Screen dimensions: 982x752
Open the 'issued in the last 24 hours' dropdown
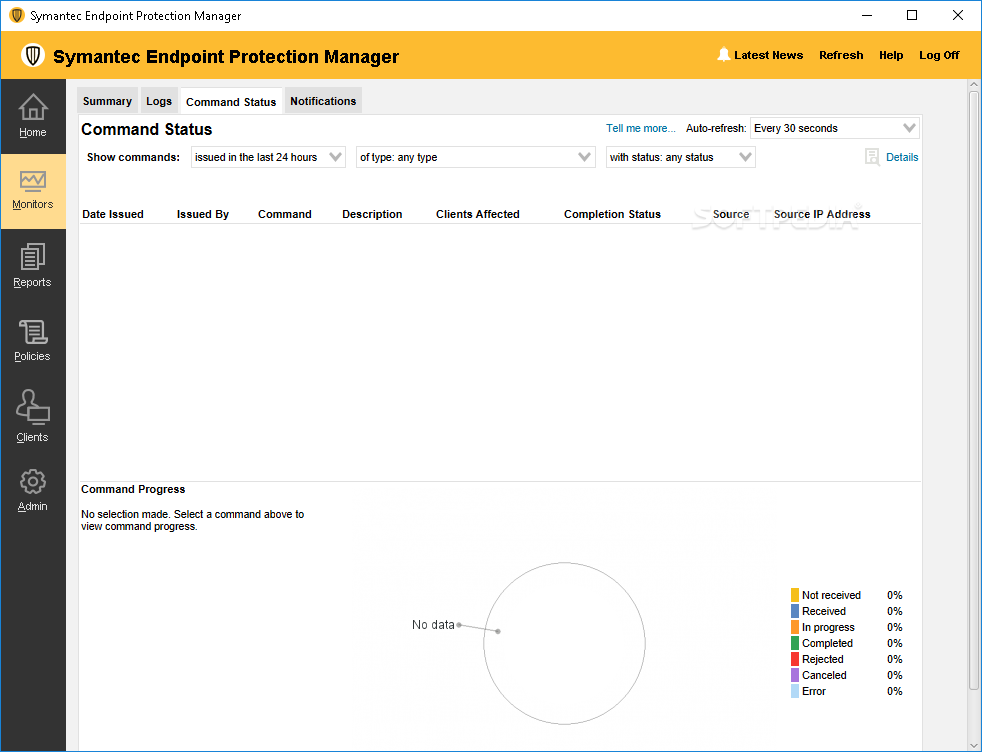(x=268, y=157)
